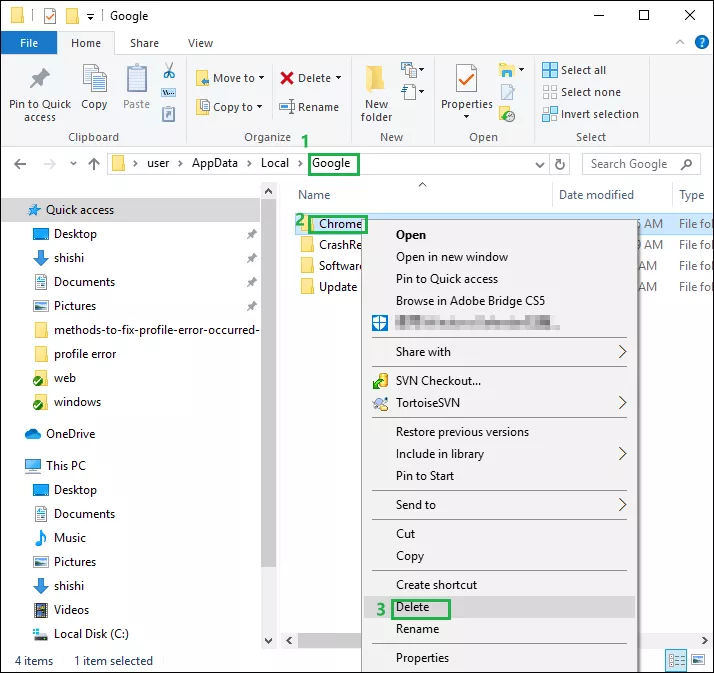The image size is (714, 673).
Task: Click the Pin to Quick access ribbon icon
Action: click(40, 79)
